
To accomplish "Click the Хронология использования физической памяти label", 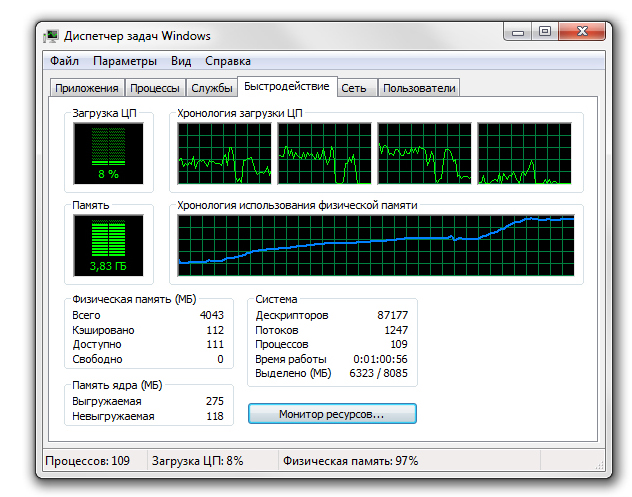I will coord(297,205).
